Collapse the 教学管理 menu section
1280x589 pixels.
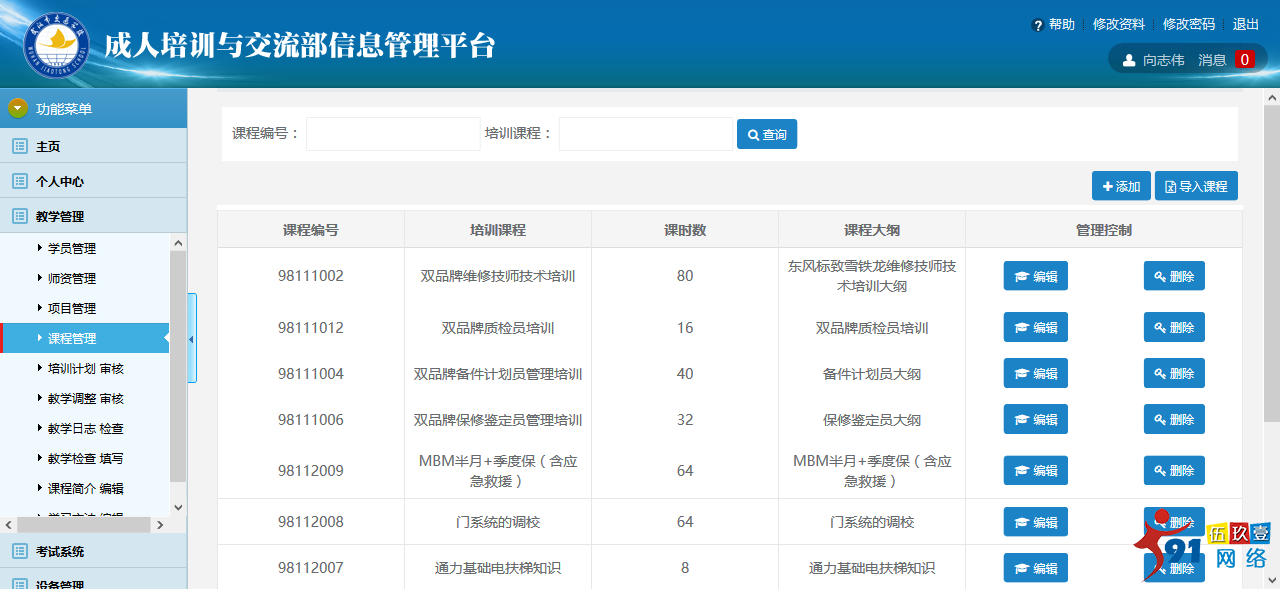point(60,216)
